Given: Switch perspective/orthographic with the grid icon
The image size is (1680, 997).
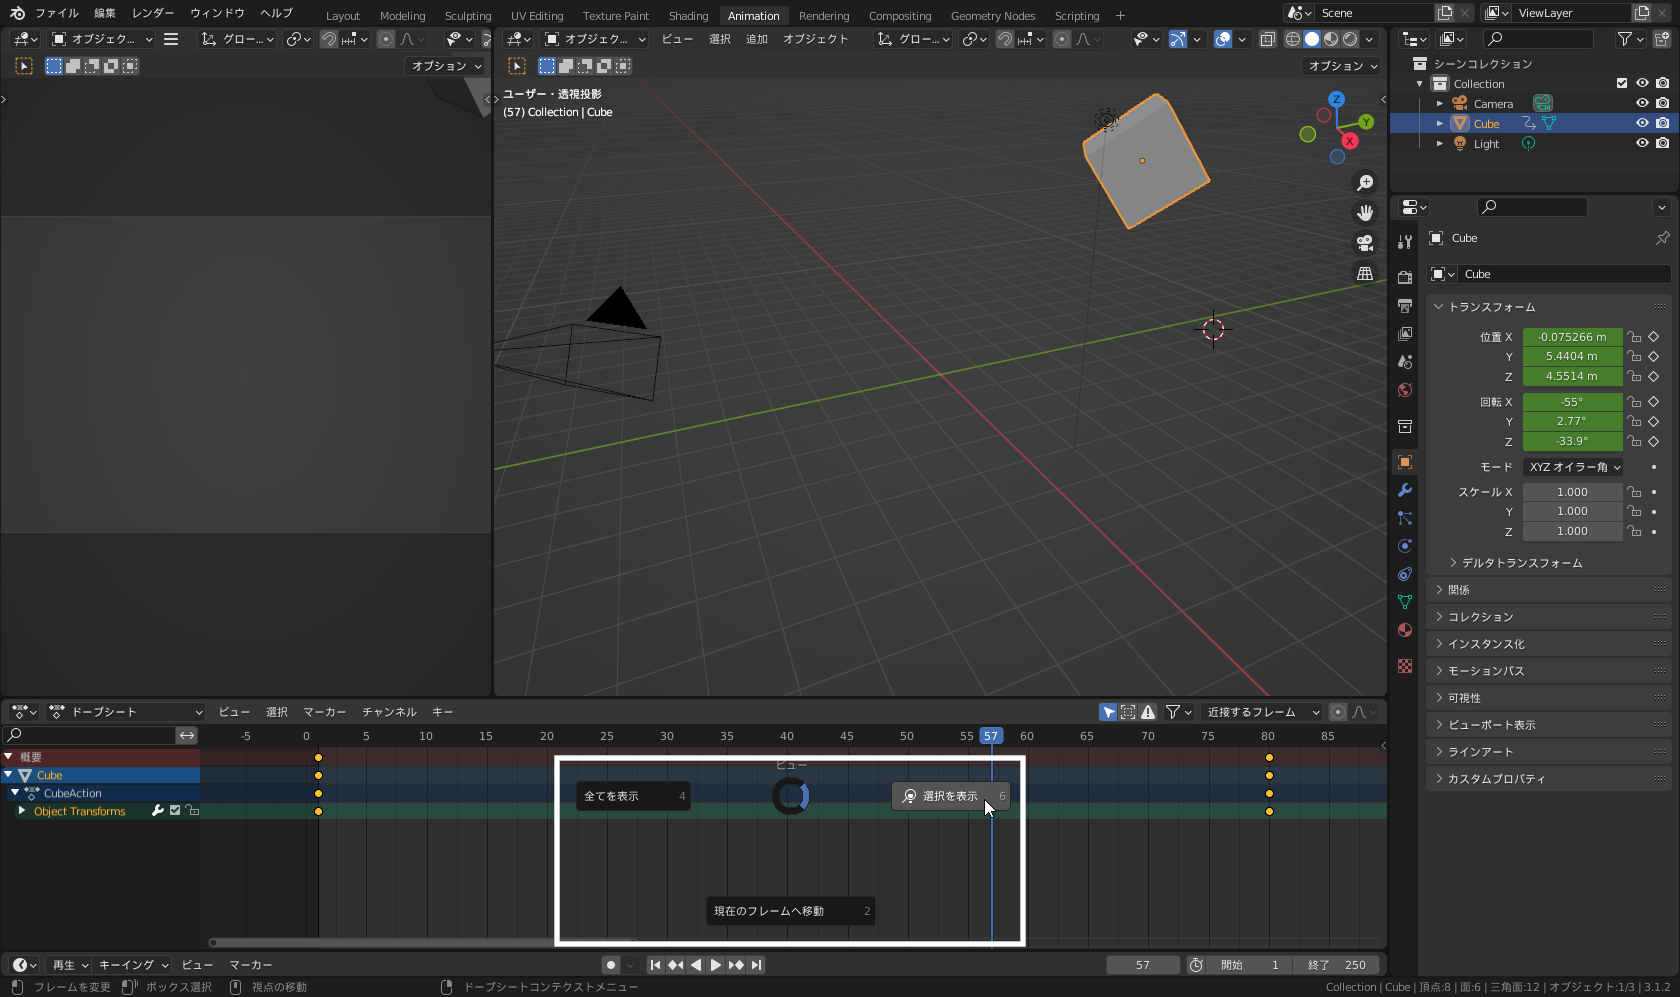Looking at the screenshot, I should tap(1365, 273).
